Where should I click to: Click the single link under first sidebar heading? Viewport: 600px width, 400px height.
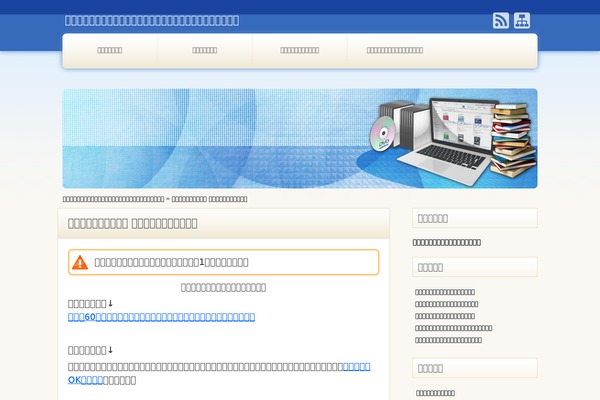pyautogui.click(x=447, y=242)
